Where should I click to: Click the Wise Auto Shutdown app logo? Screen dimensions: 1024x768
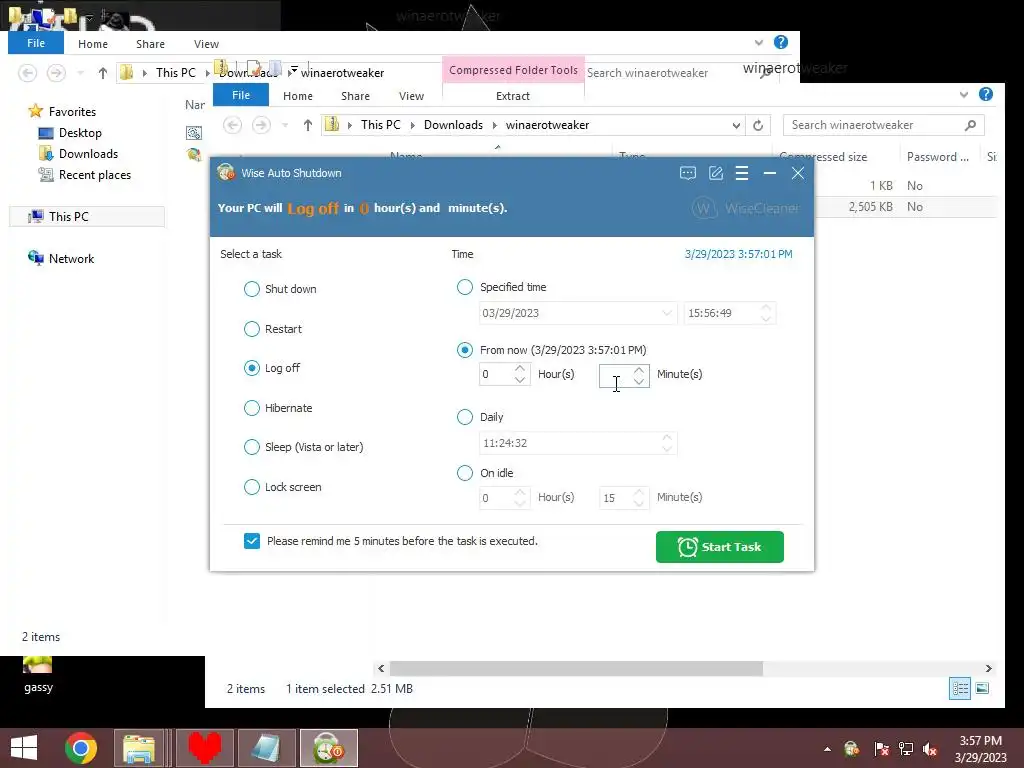(226, 172)
